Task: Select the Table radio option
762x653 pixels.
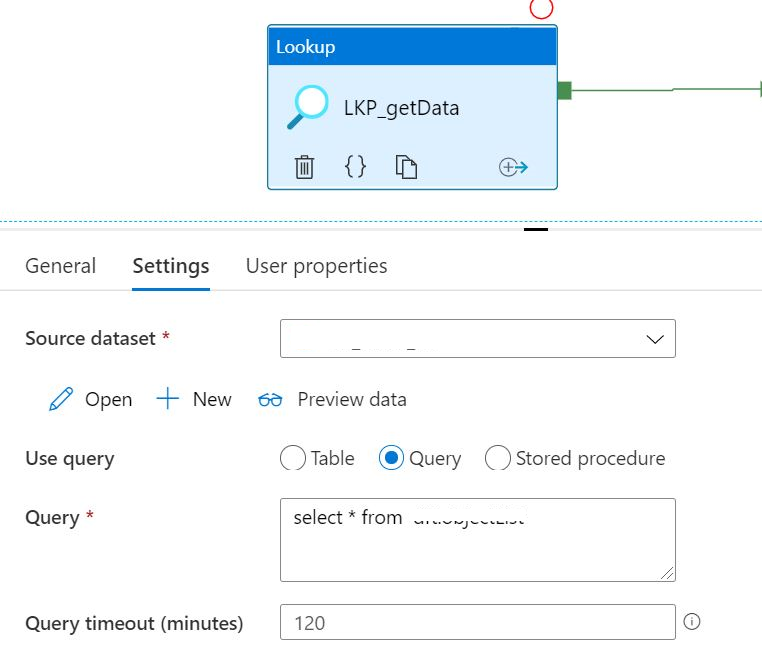Action: 293,458
